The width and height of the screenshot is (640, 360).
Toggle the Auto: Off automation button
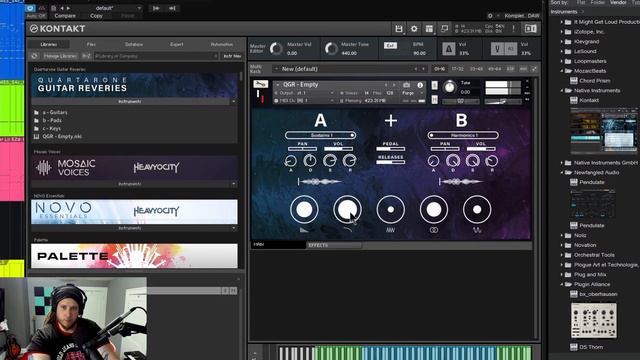pos(36,16)
